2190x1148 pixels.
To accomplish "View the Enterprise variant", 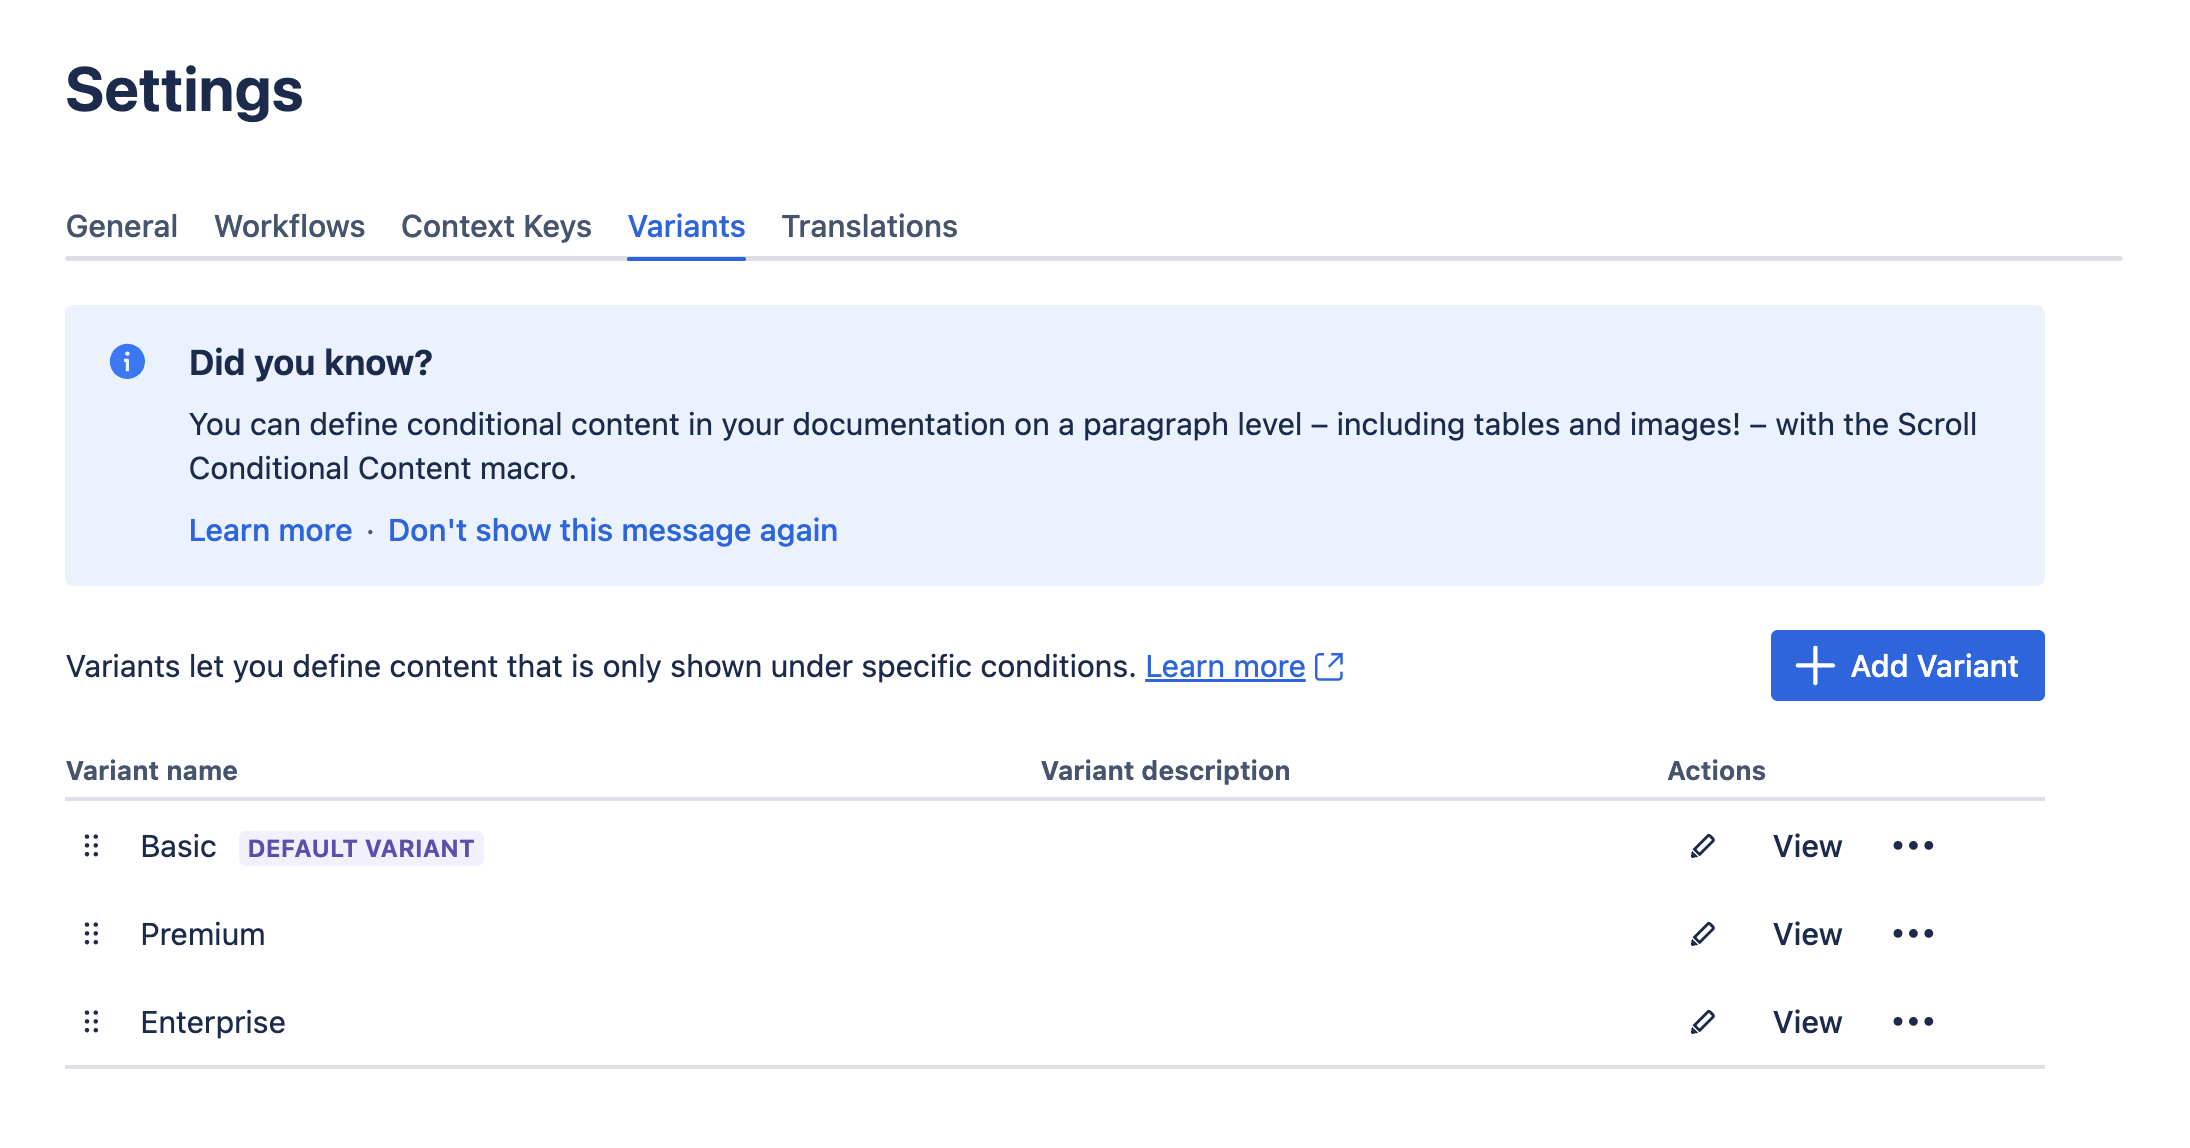I will [x=1806, y=1021].
